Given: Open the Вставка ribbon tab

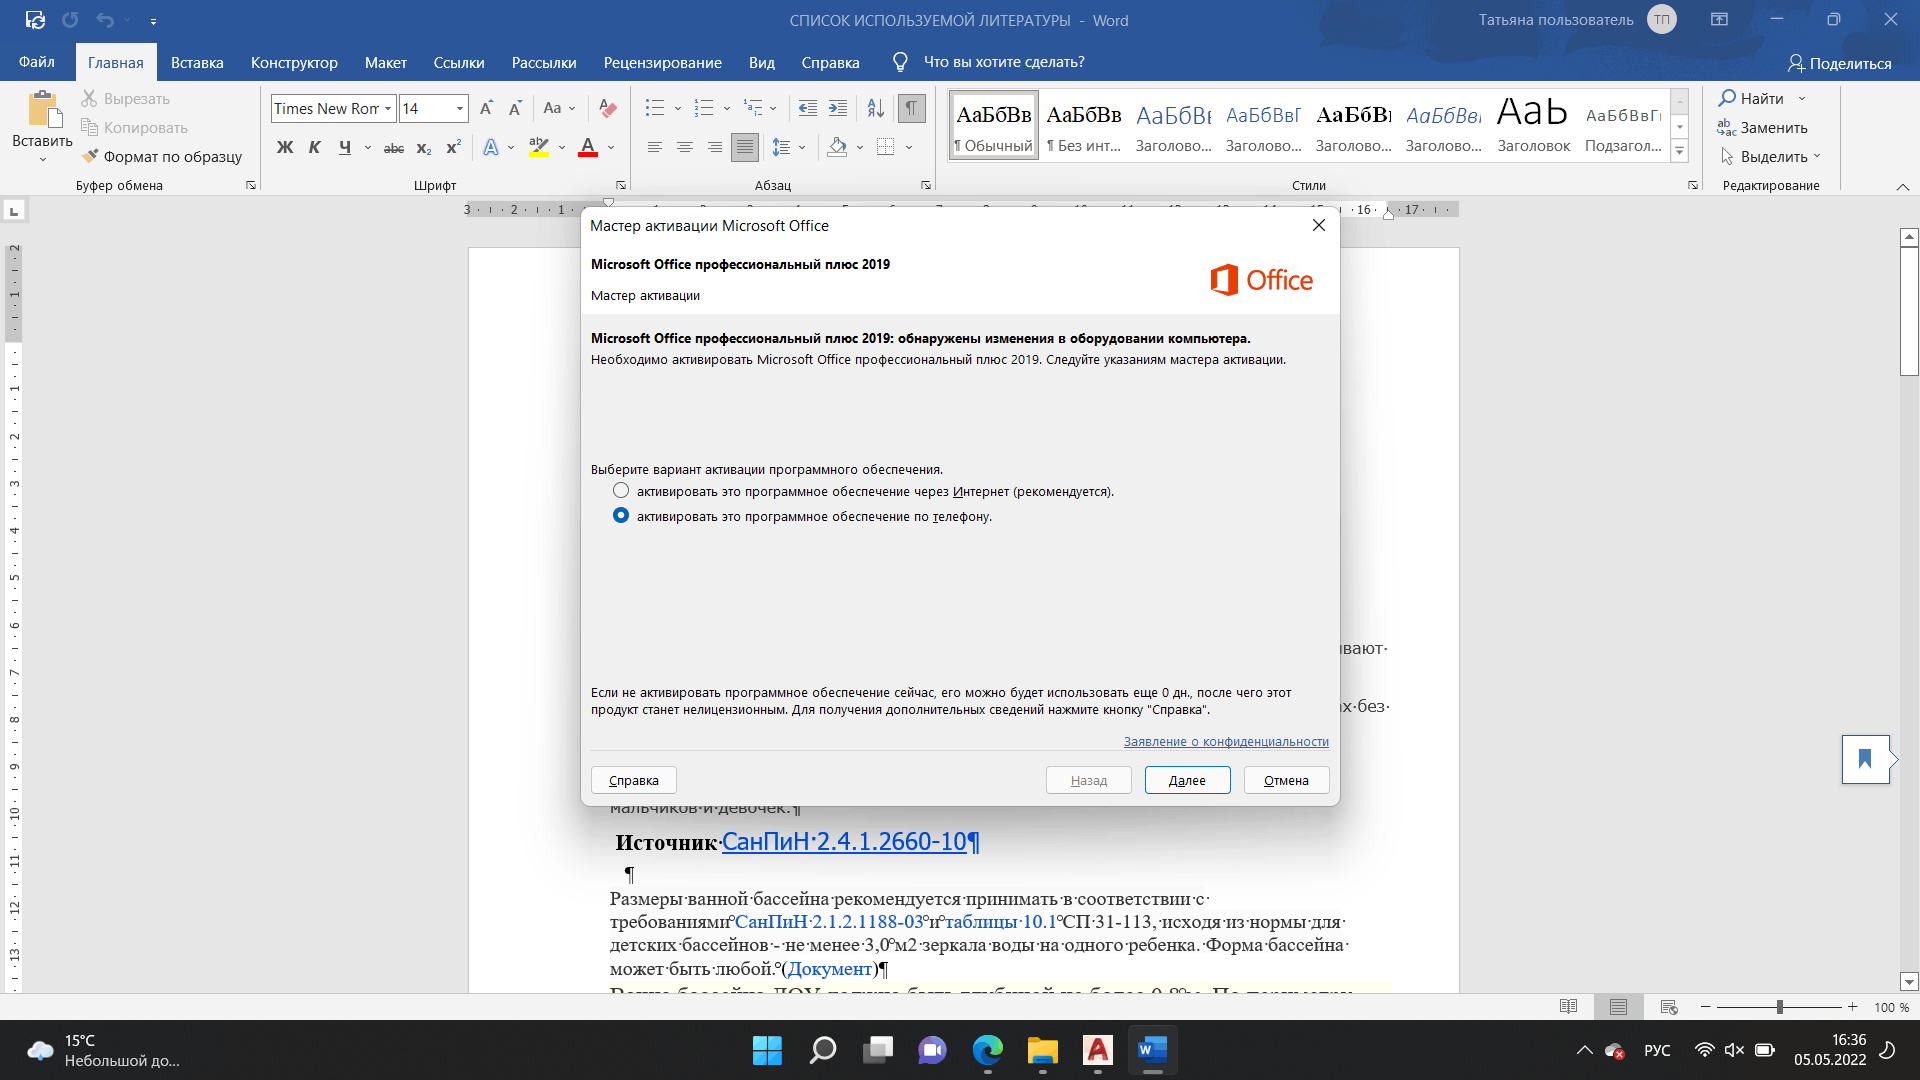Looking at the screenshot, I should 197,62.
